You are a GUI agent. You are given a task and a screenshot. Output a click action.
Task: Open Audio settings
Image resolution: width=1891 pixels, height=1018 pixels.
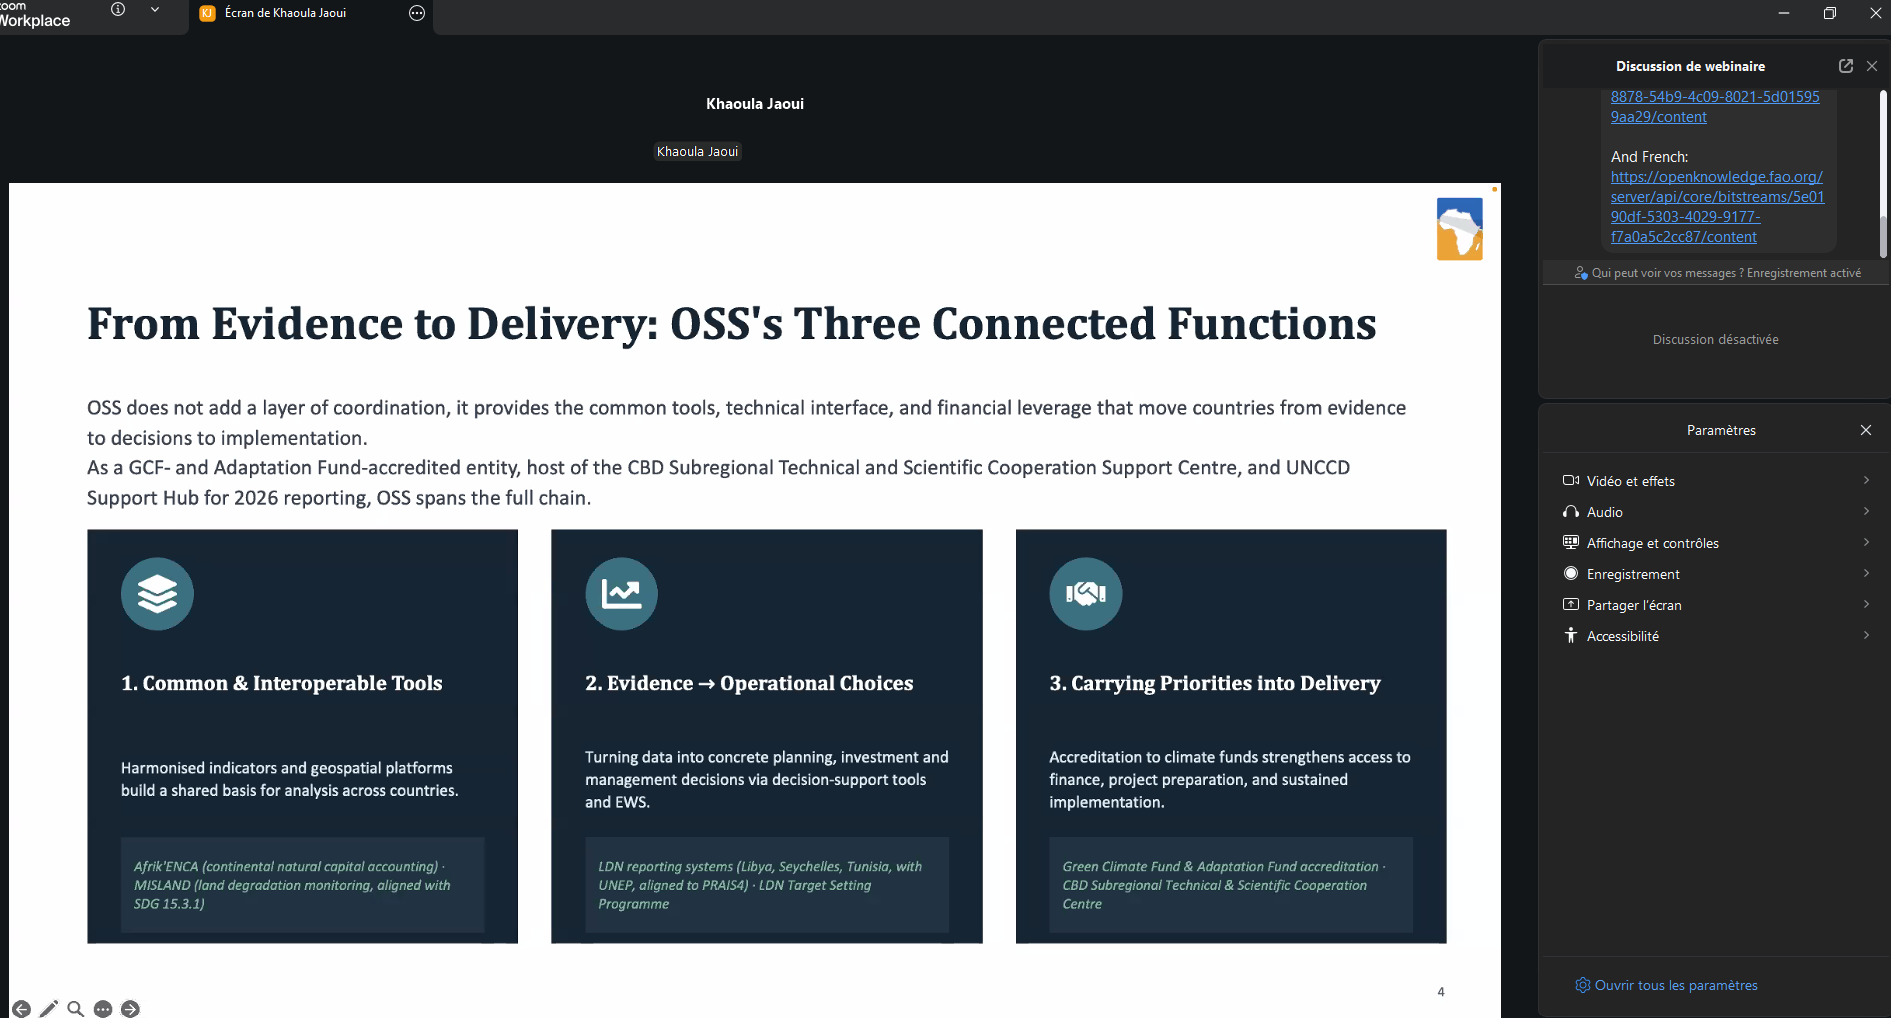point(1716,512)
